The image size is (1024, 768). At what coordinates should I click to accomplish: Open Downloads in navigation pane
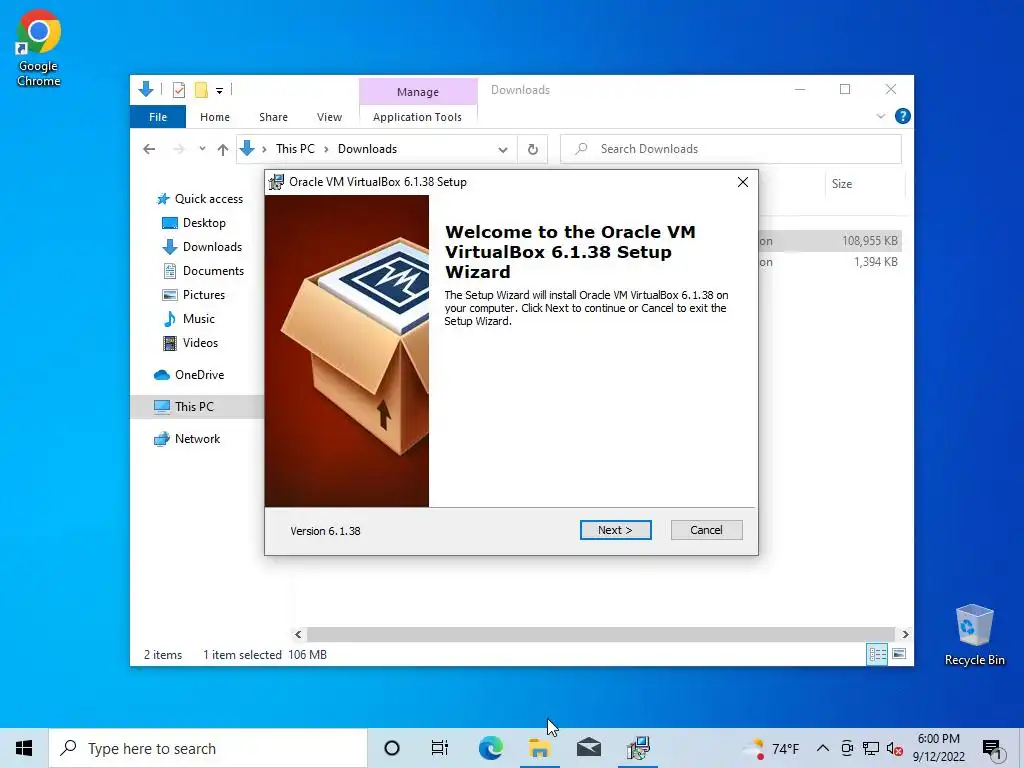coord(202,247)
